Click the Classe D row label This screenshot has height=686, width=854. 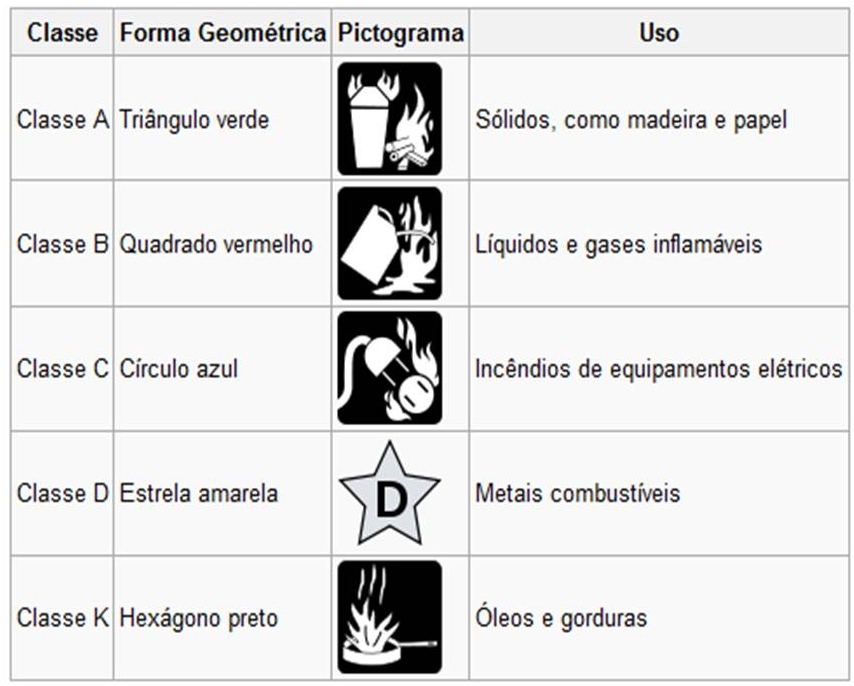tap(63, 493)
